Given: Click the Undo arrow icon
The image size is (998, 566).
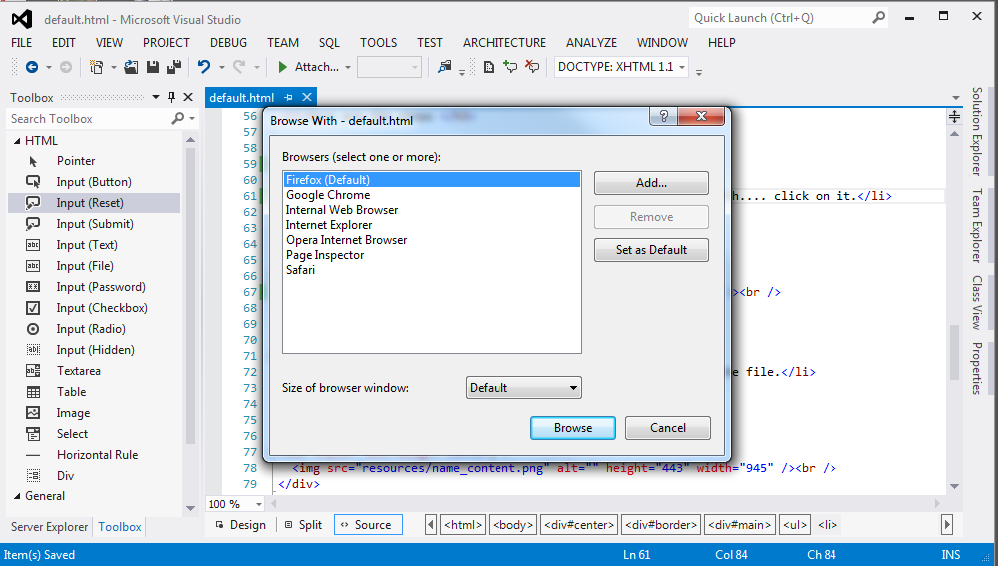Looking at the screenshot, I should (204, 67).
